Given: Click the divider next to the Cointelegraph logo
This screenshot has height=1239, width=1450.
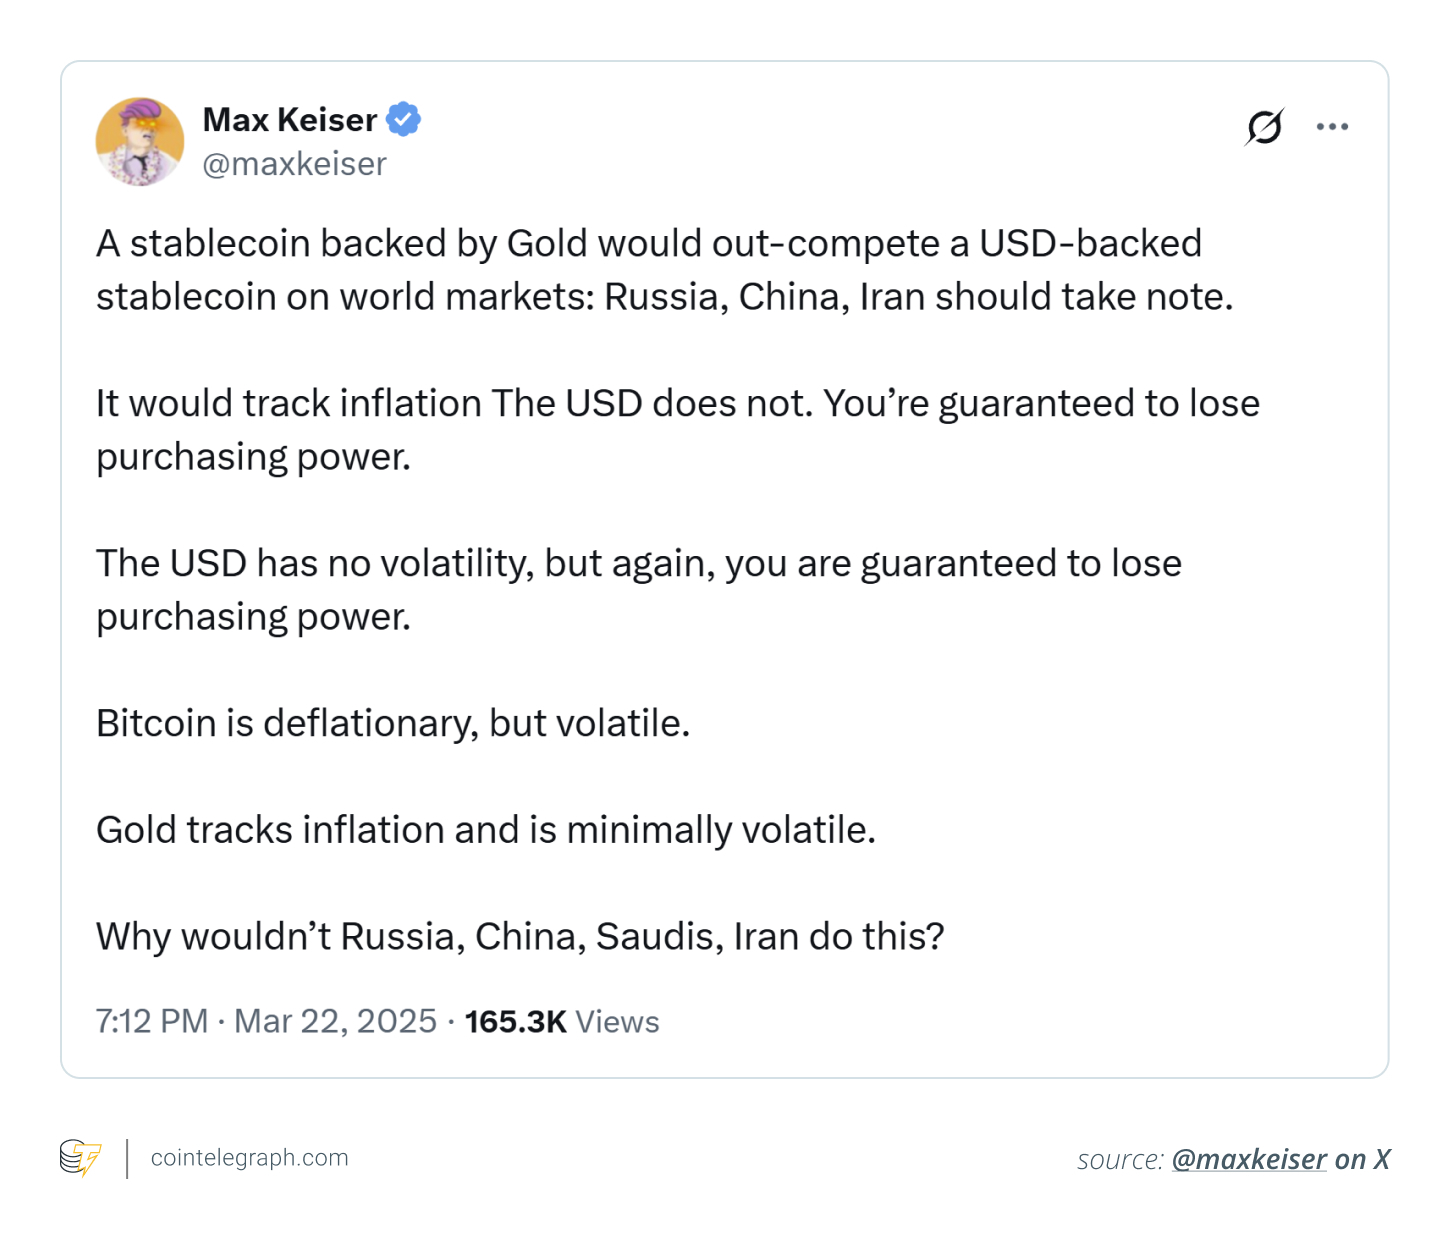Looking at the screenshot, I should pos(126,1158).
